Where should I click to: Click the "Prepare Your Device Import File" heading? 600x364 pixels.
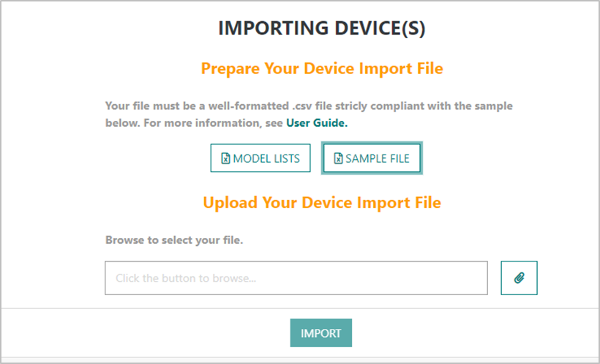point(322,69)
